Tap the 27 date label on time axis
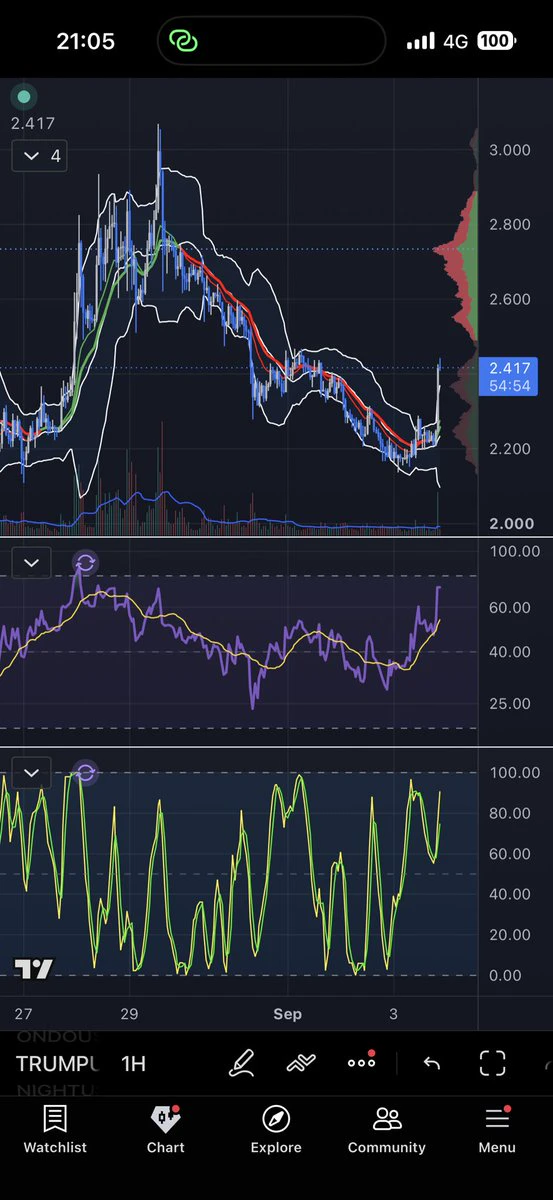This screenshot has width=553, height=1200. tap(23, 1013)
